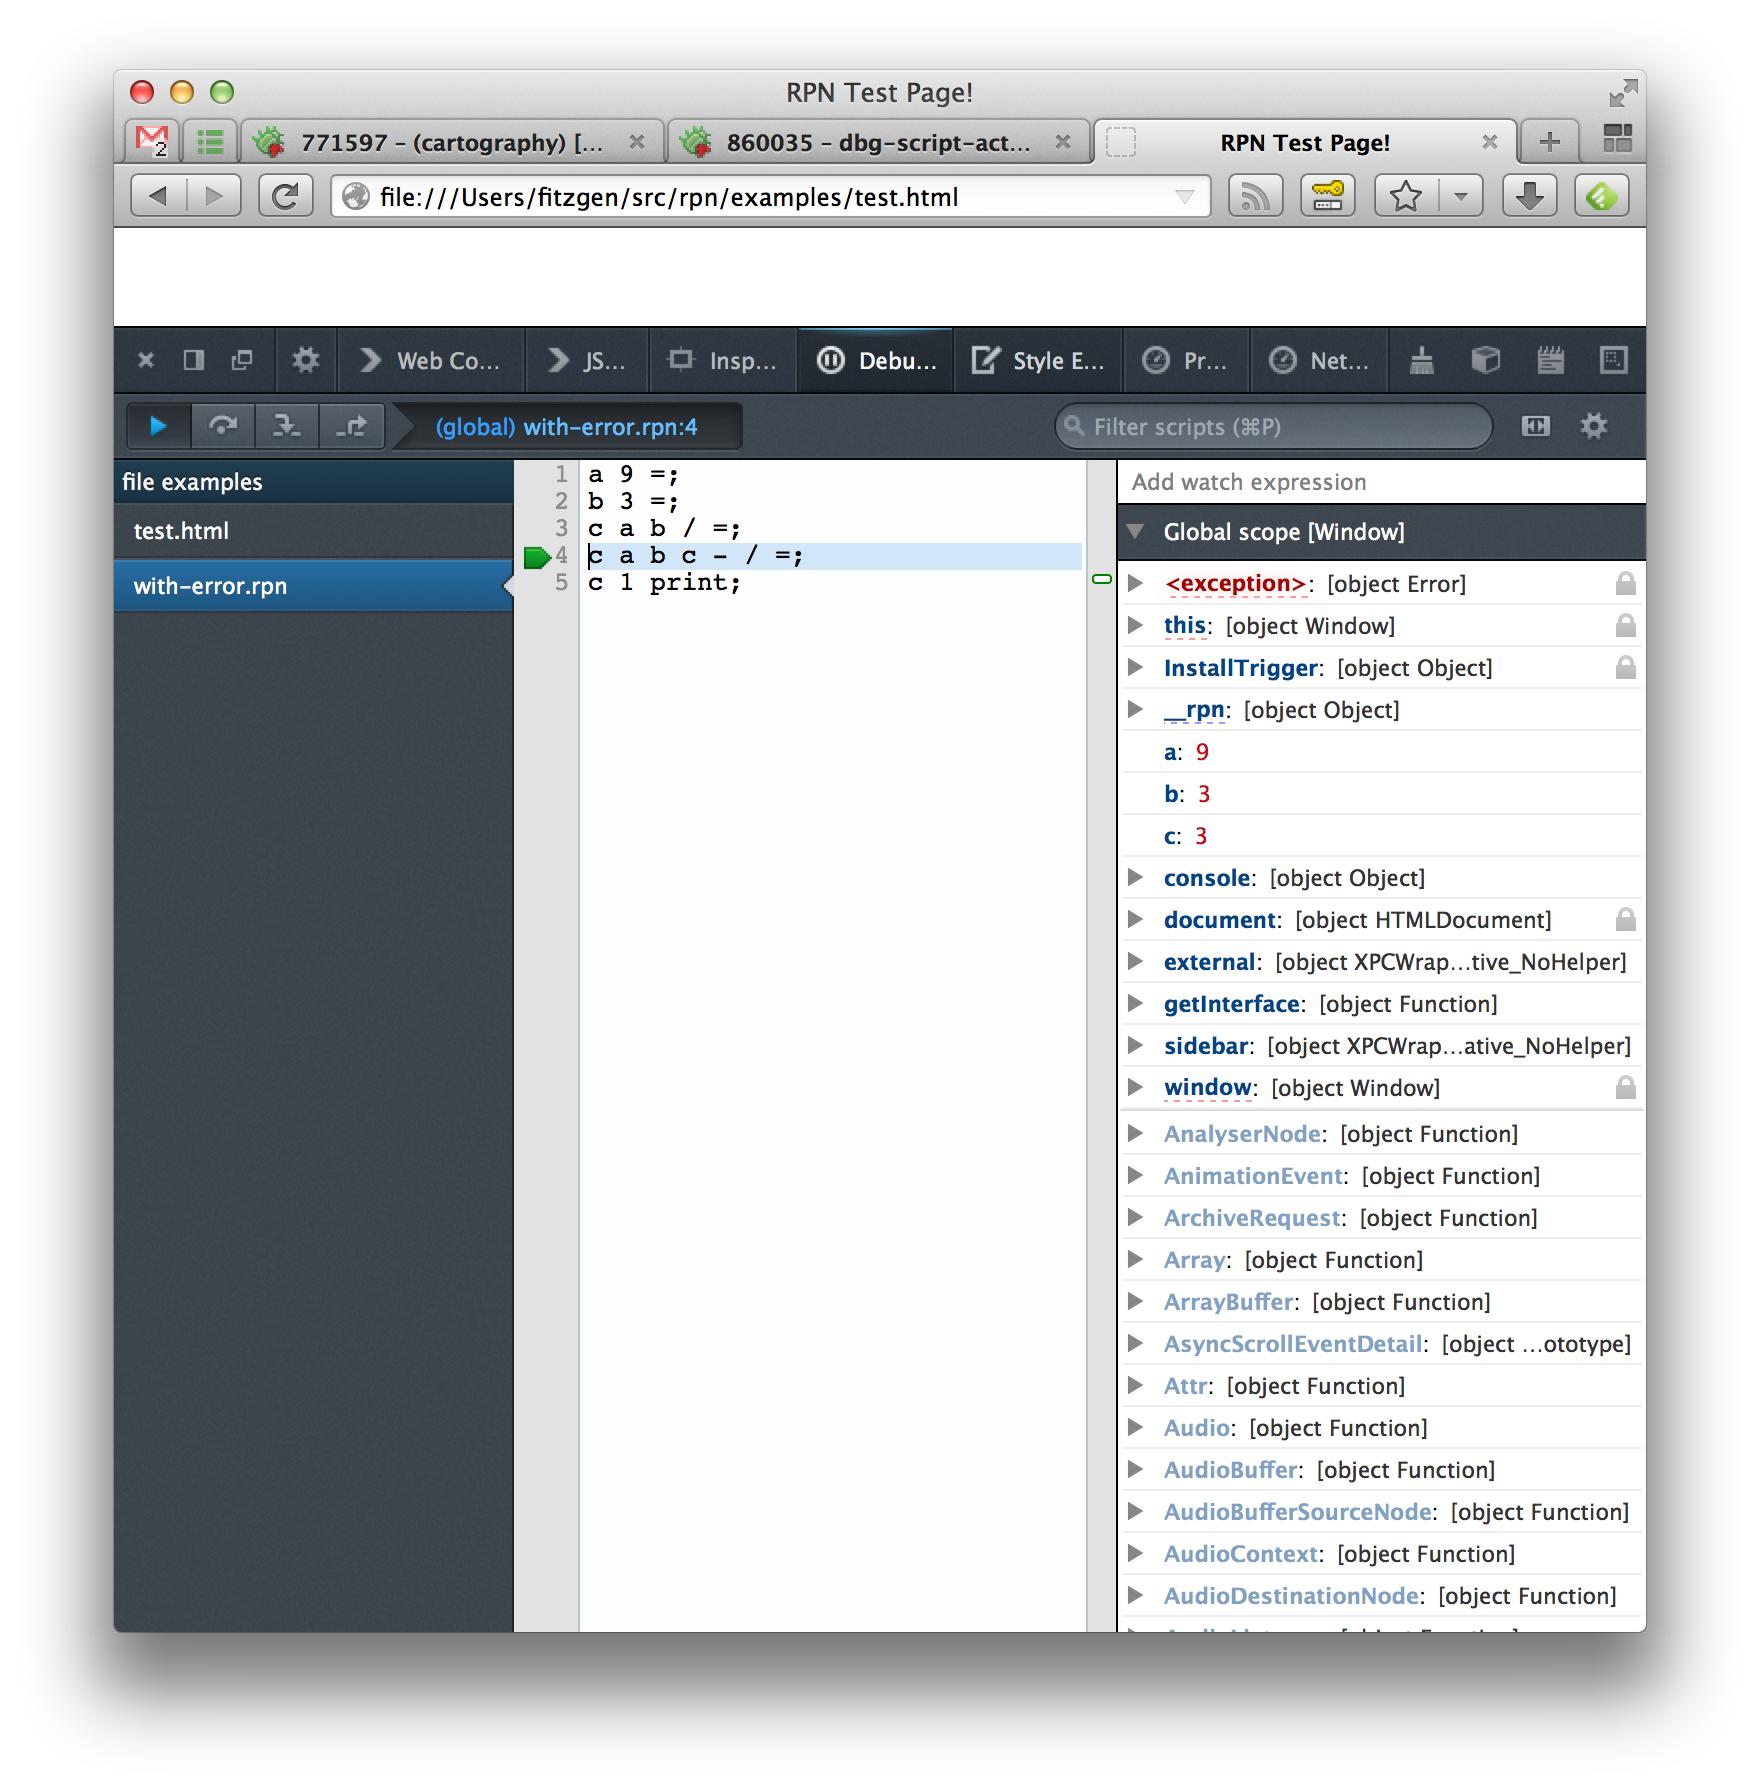Expand the this variable
This screenshot has height=1790, width=1760.
[x=1135, y=625]
